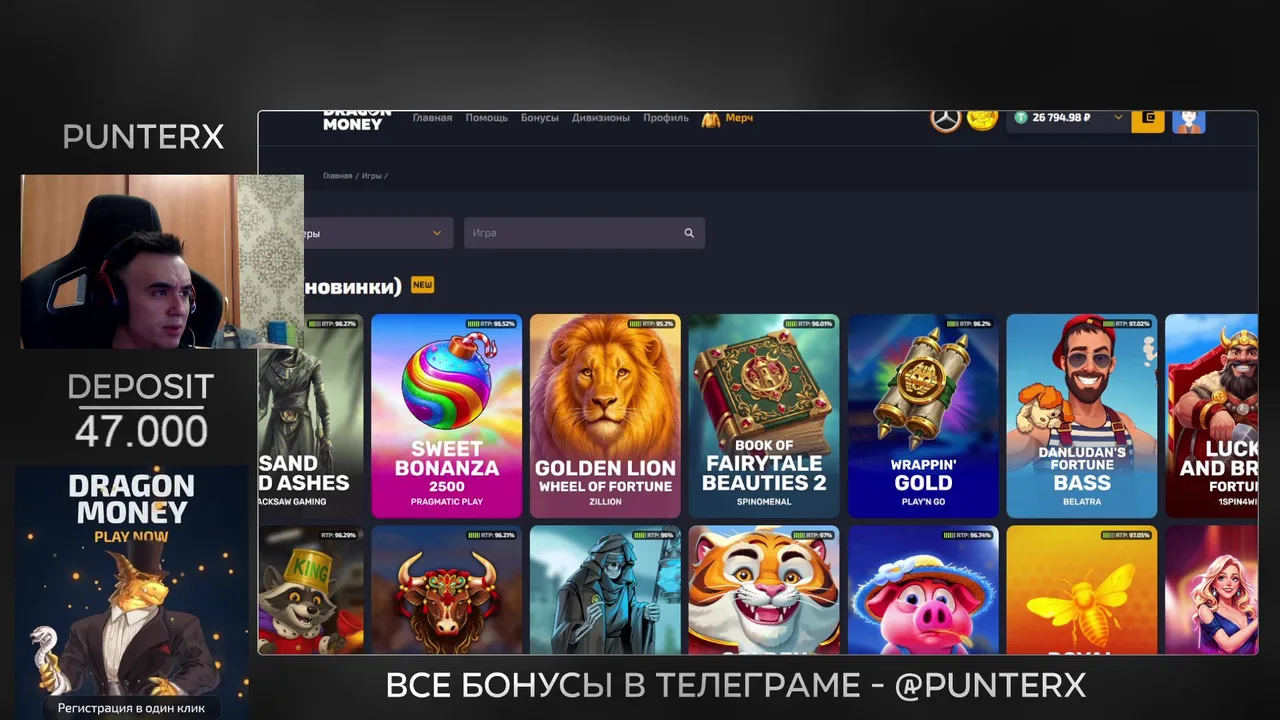
Task: Click RTP badge on Wrappin' Gold card
Action: [968, 324]
